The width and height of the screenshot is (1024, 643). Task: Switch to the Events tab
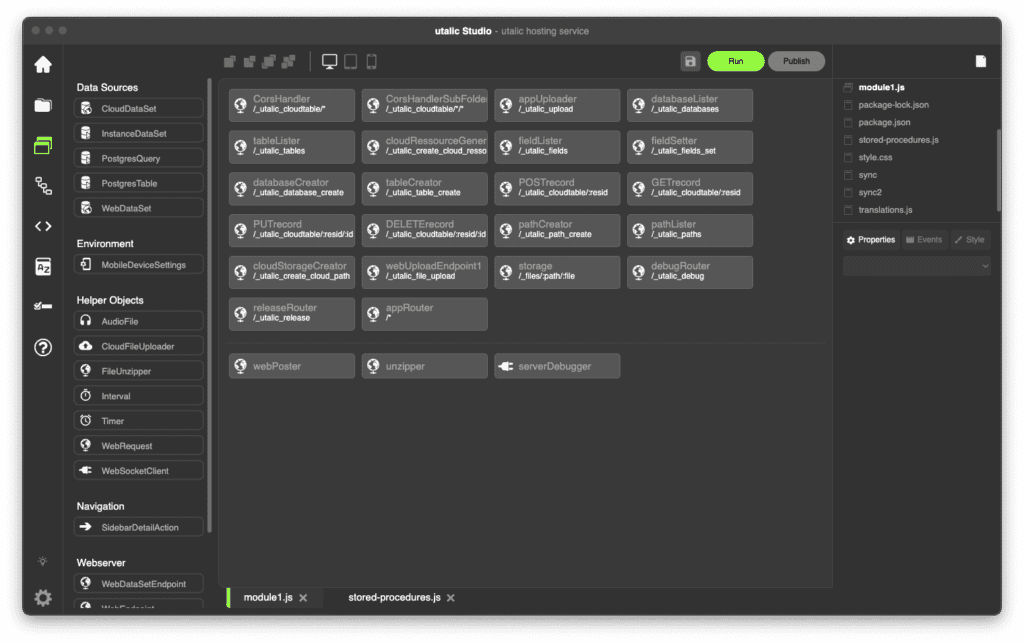pyautogui.click(x=924, y=240)
